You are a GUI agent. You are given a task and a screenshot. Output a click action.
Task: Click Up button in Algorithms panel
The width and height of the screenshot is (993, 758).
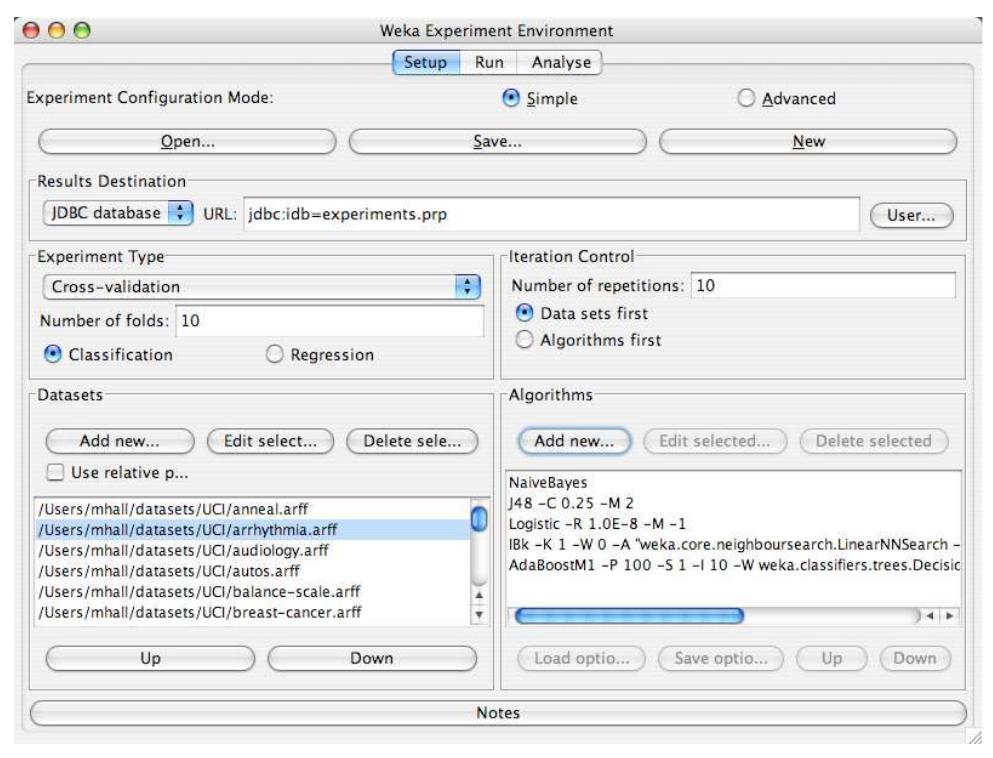click(832, 659)
